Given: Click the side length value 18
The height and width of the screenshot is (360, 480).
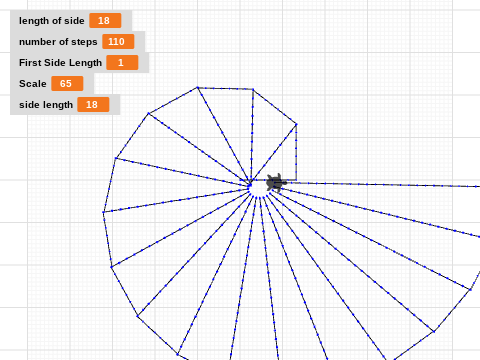Looking at the screenshot, I should point(93,105).
